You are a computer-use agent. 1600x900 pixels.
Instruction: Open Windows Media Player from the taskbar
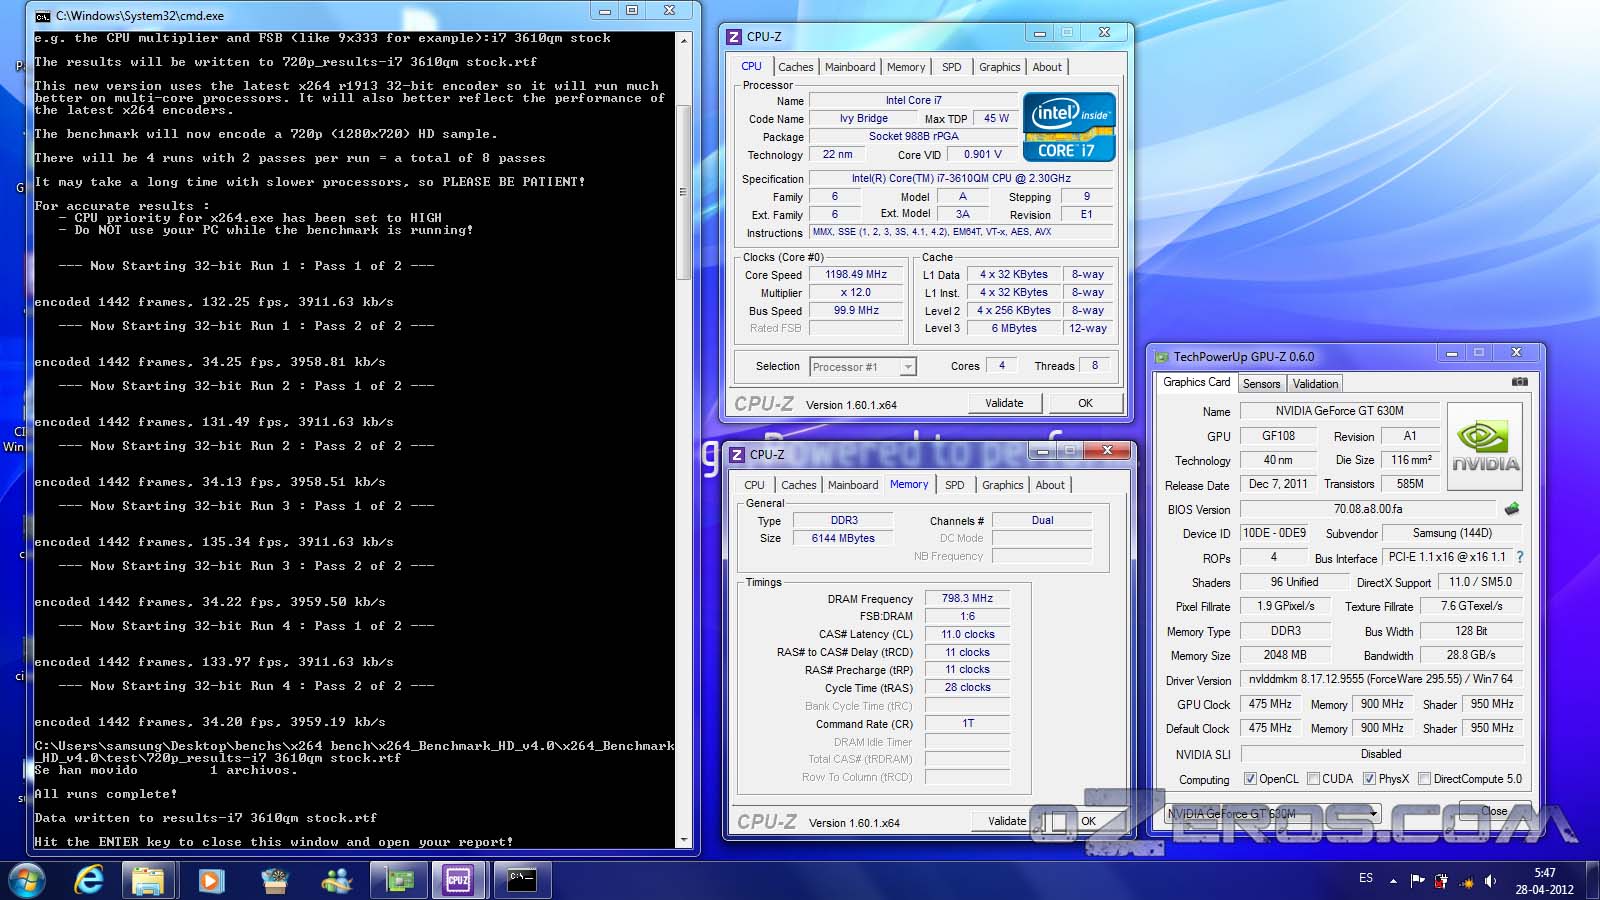(x=210, y=880)
